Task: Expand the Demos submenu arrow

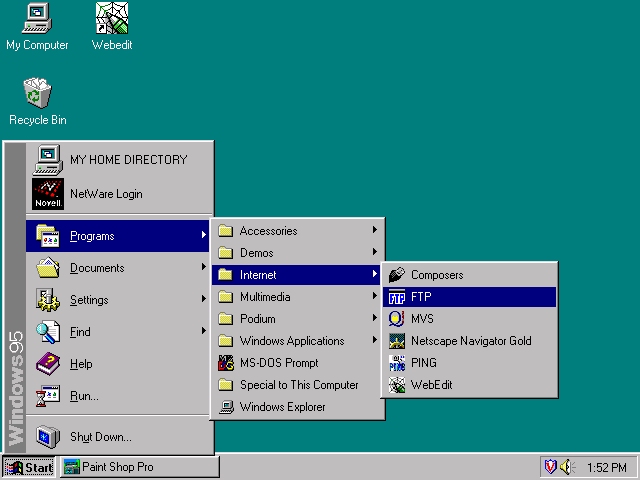Action: coord(375,252)
